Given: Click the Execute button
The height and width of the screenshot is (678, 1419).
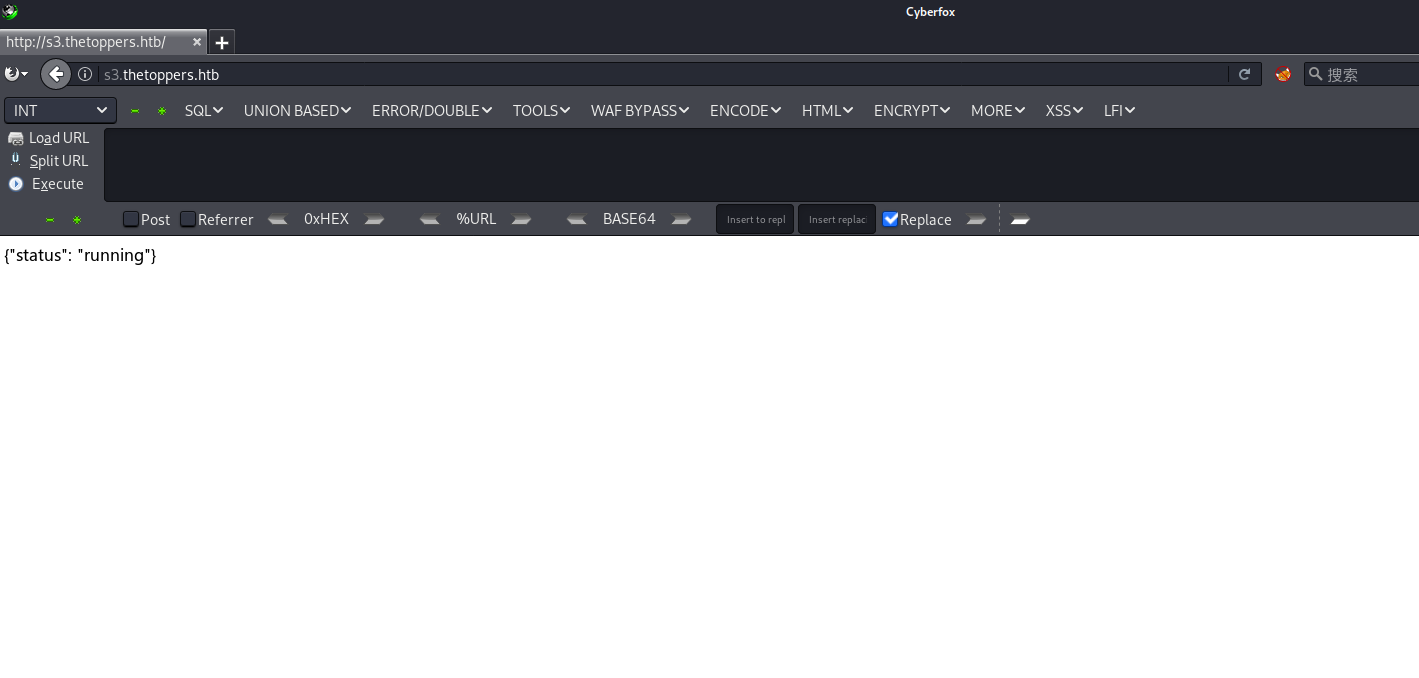Looking at the screenshot, I should point(47,184).
